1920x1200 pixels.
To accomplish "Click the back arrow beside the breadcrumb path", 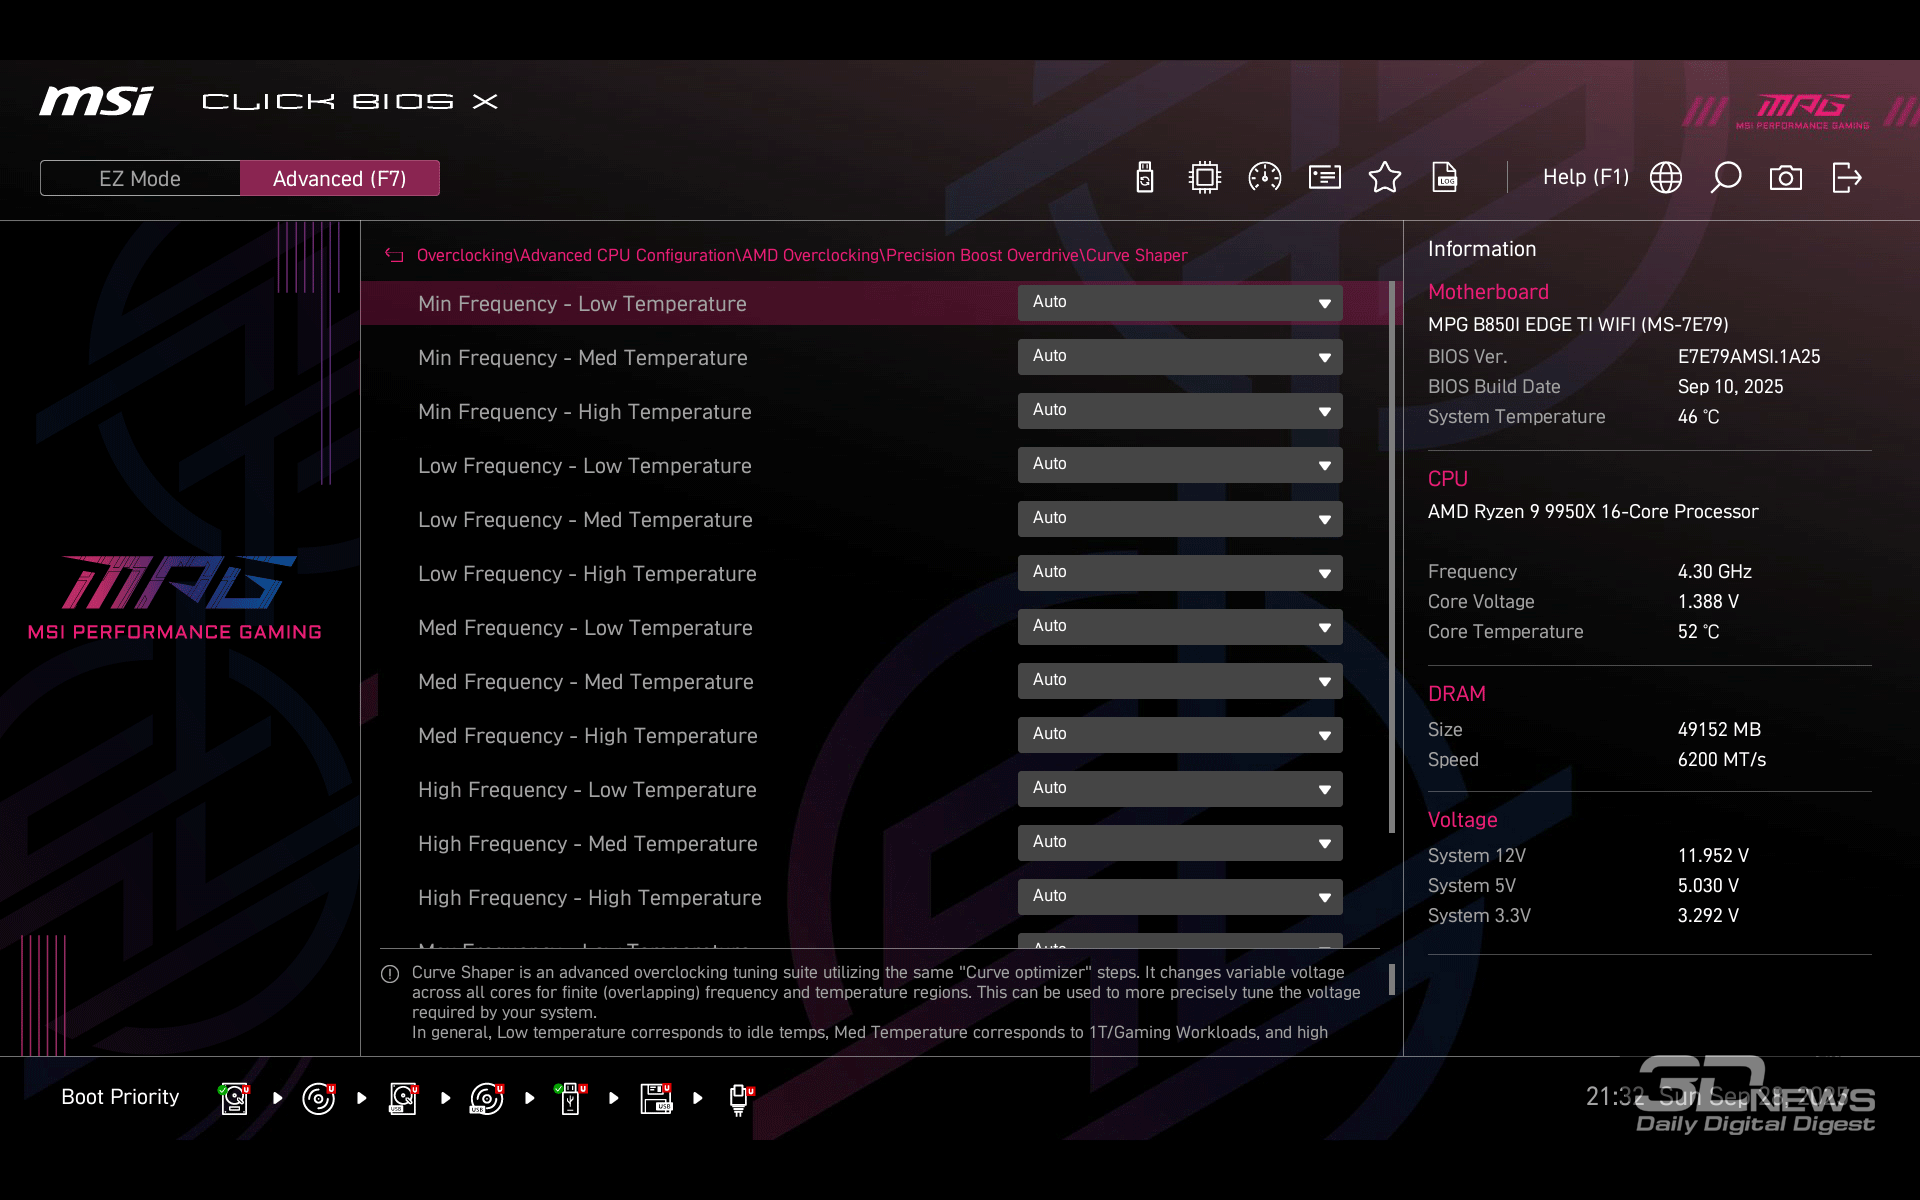I will (x=394, y=256).
